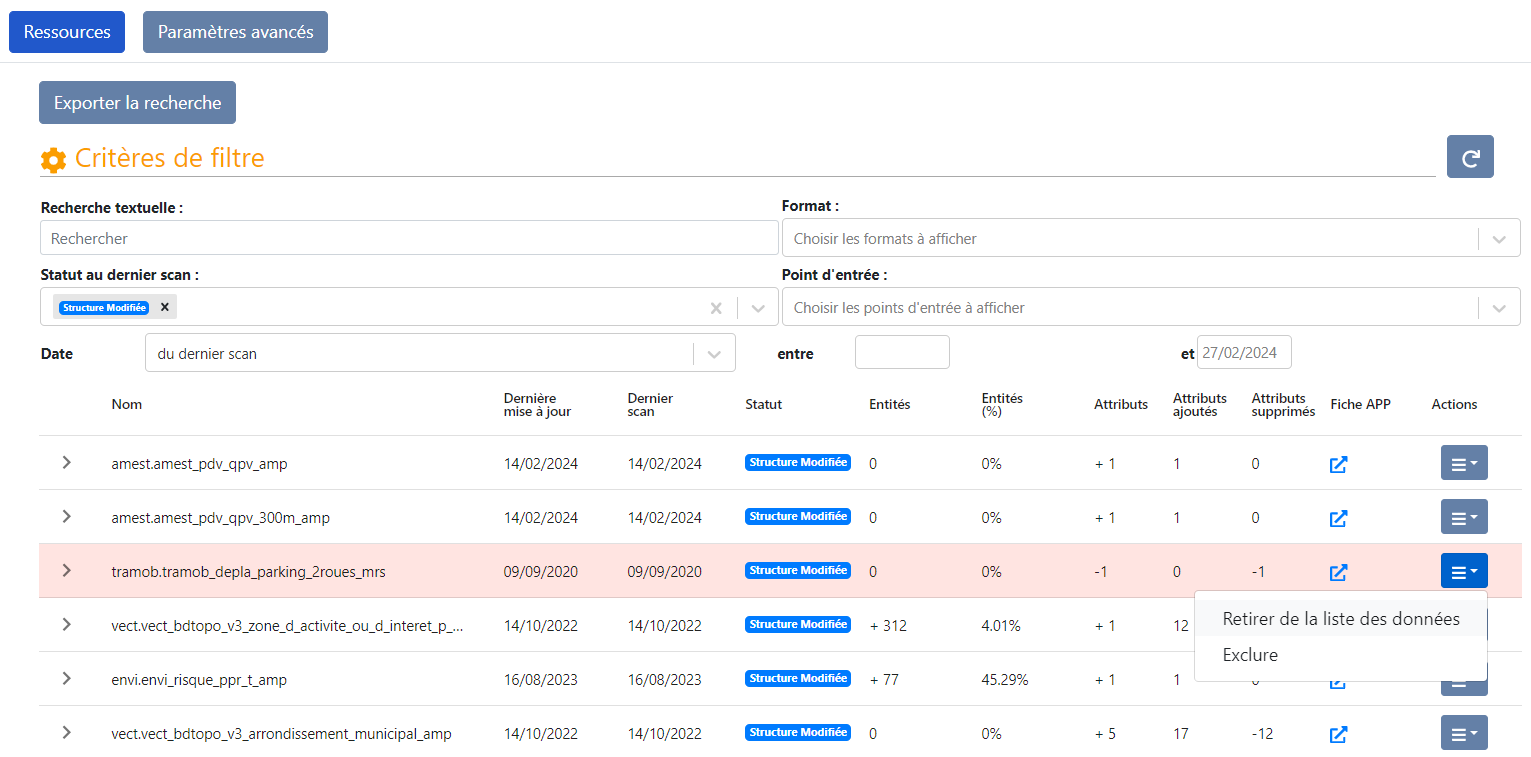The height and width of the screenshot is (757, 1531).
Task: Click the 16/08/2023 last update cell
Action: click(540, 680)
